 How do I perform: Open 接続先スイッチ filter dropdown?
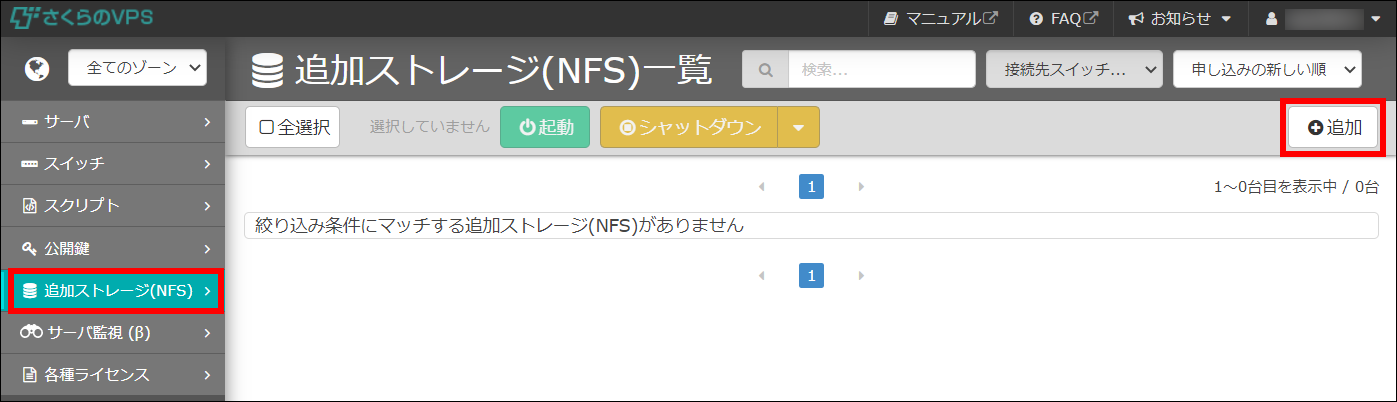(1073, 70)
